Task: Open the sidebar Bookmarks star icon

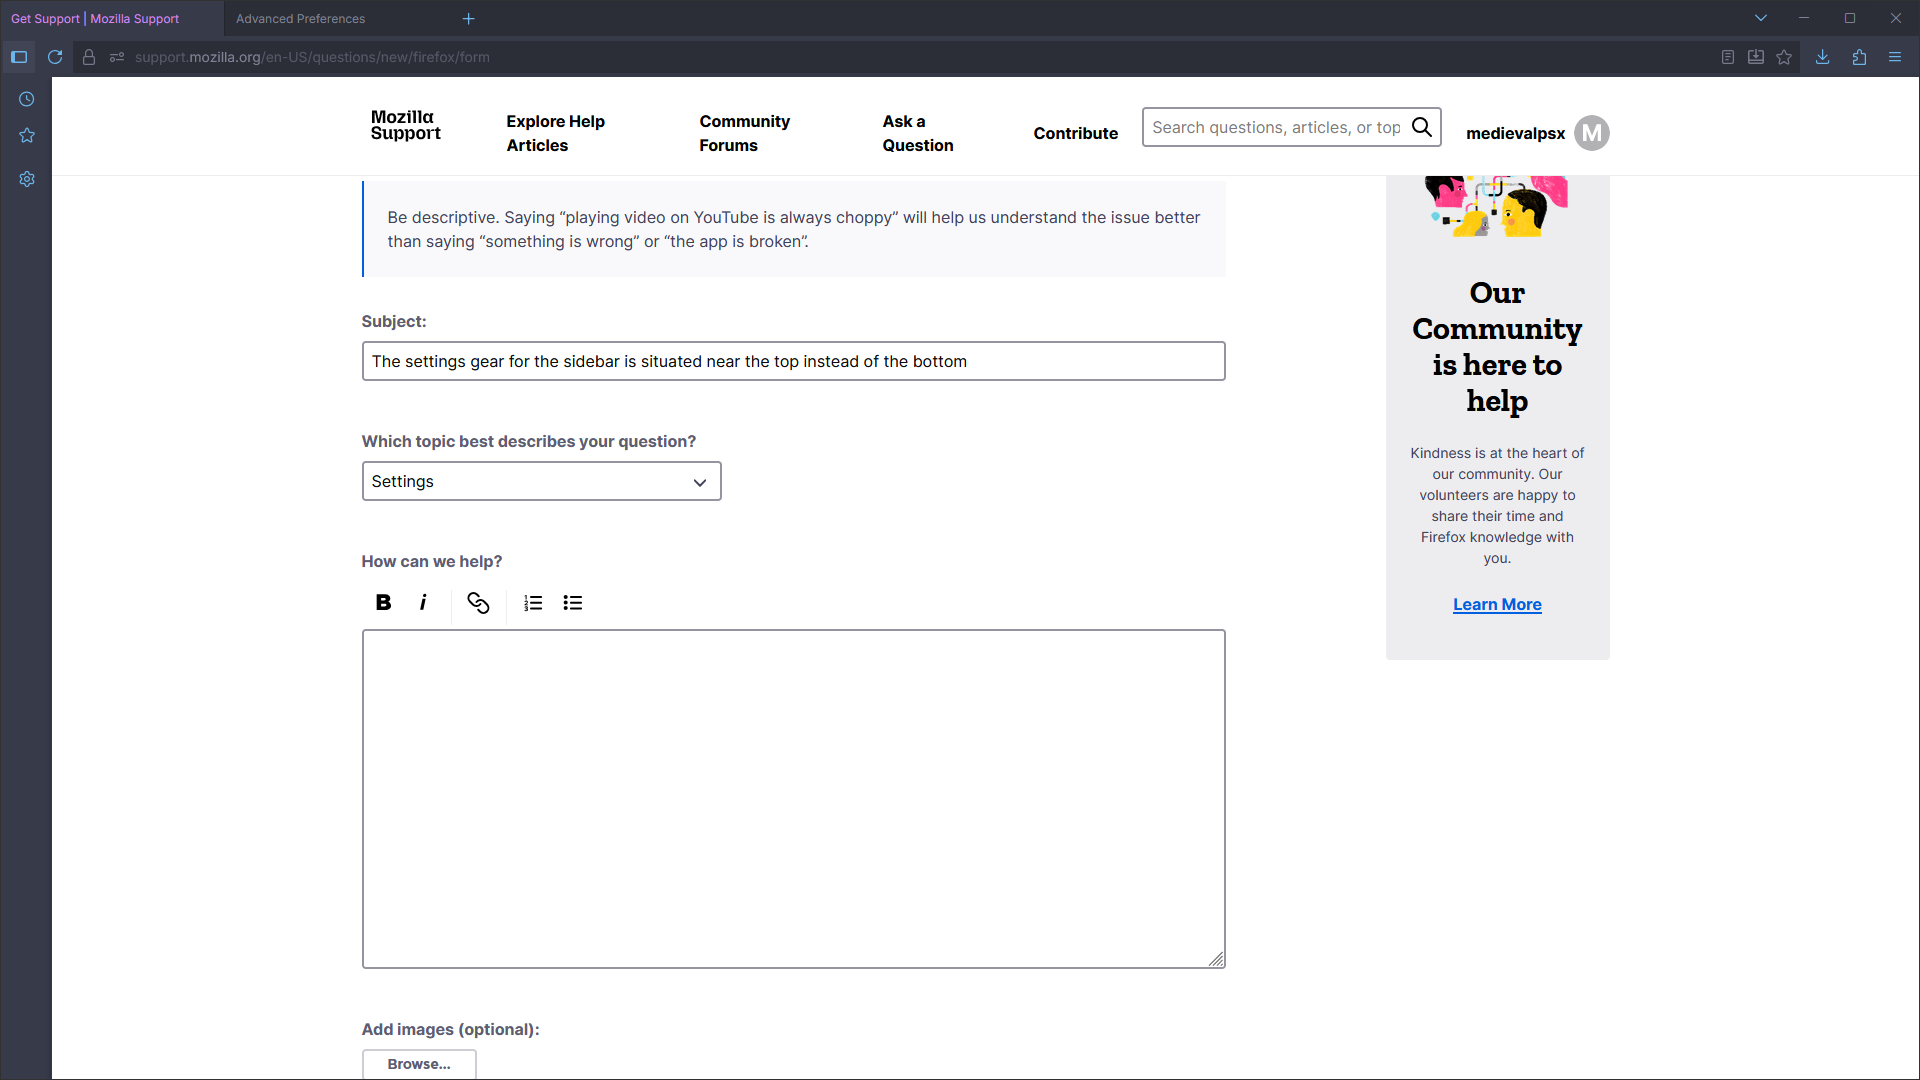Action: coord(27,135)
